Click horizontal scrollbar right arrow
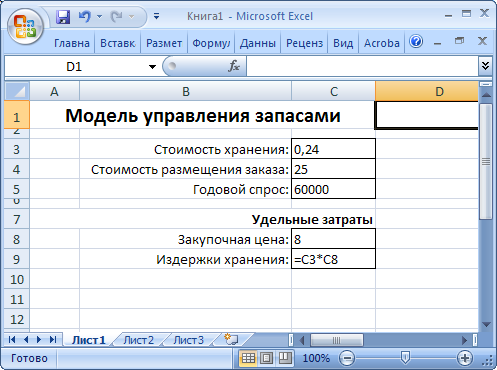The width and height of the screenshot is (497, 370). tap(465, 340)
